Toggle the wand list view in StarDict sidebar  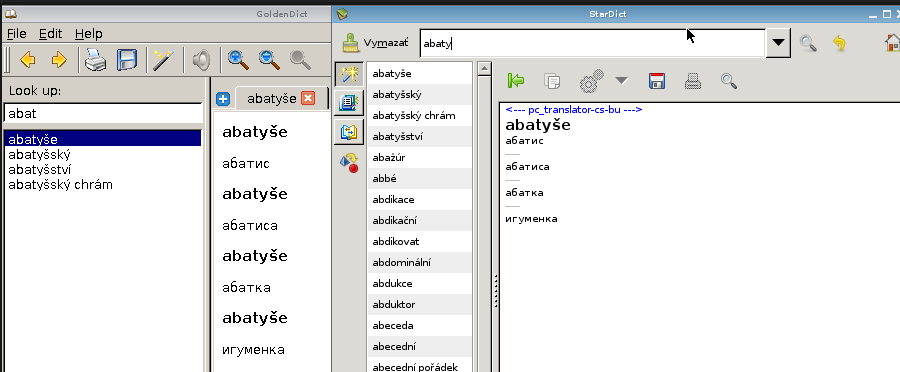(349, 75)
